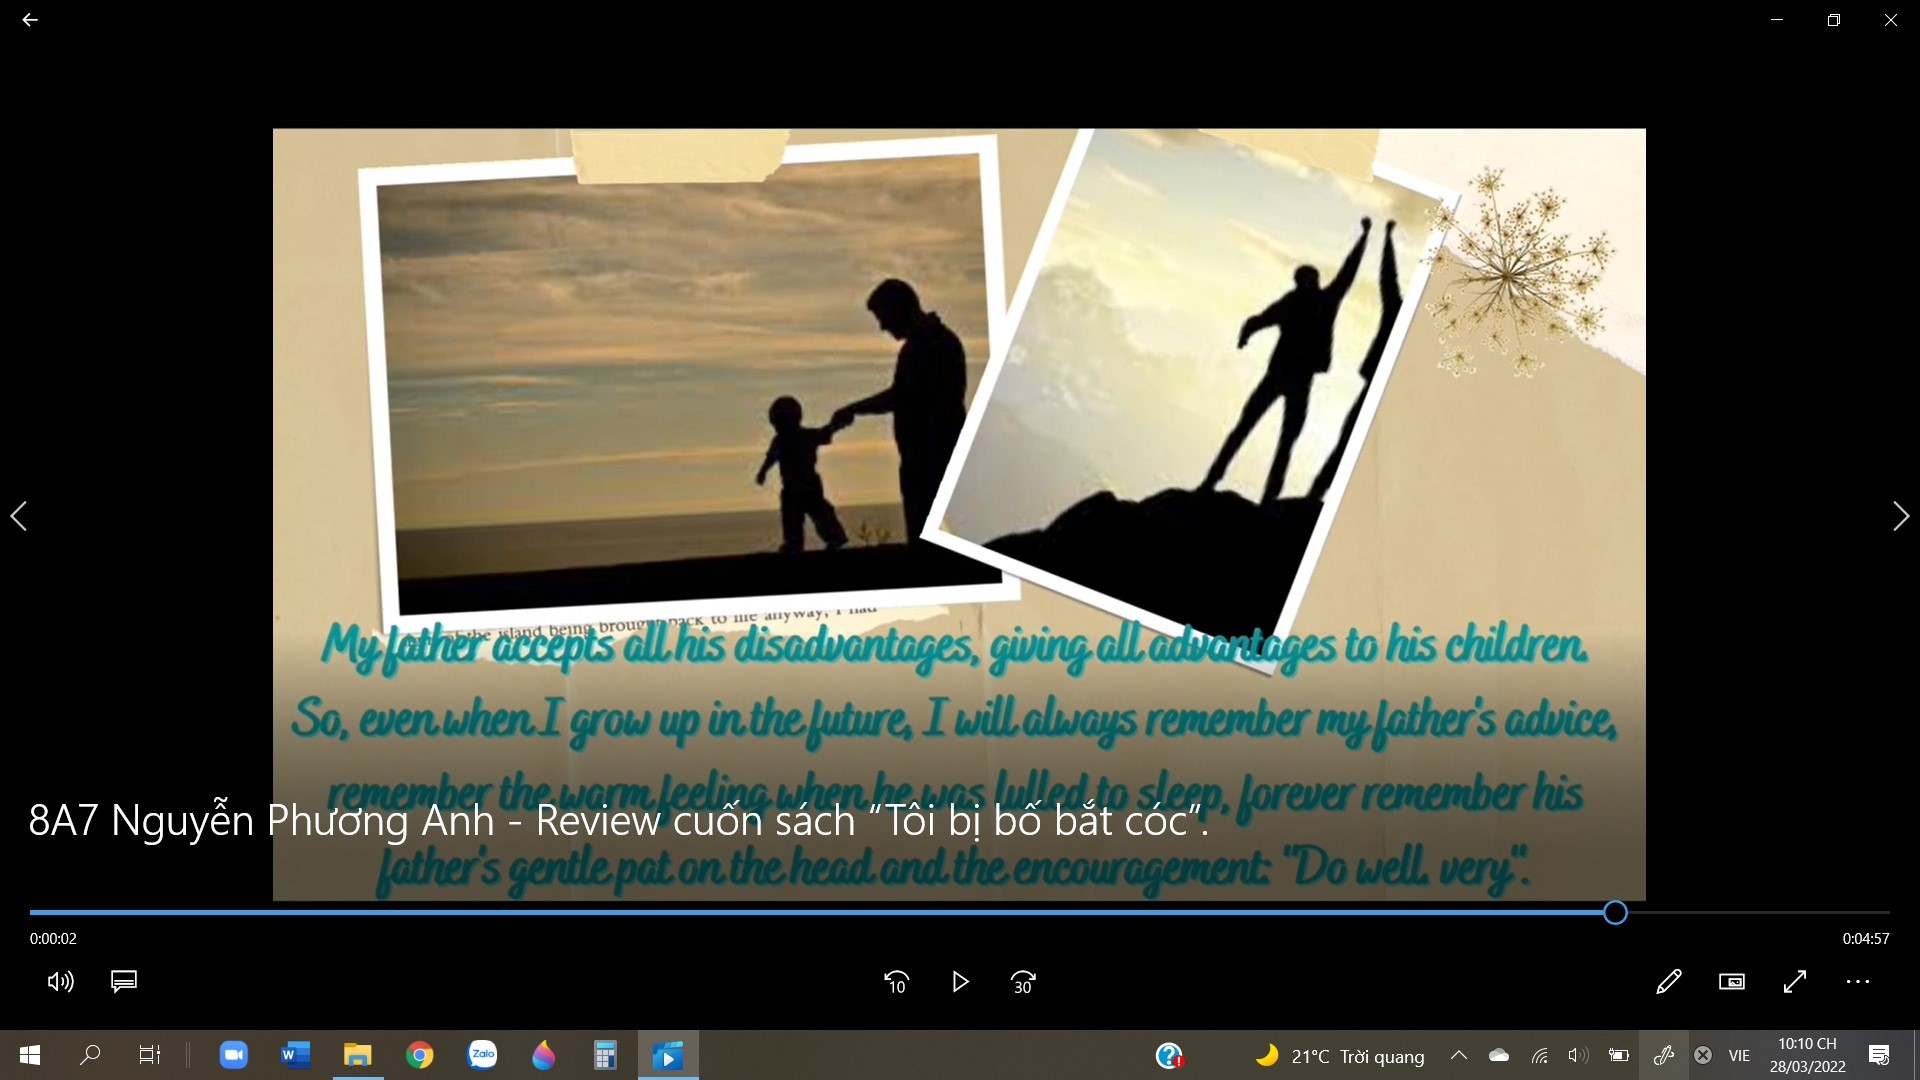Play the video
1920x1080 pixels.
[960, 982]
